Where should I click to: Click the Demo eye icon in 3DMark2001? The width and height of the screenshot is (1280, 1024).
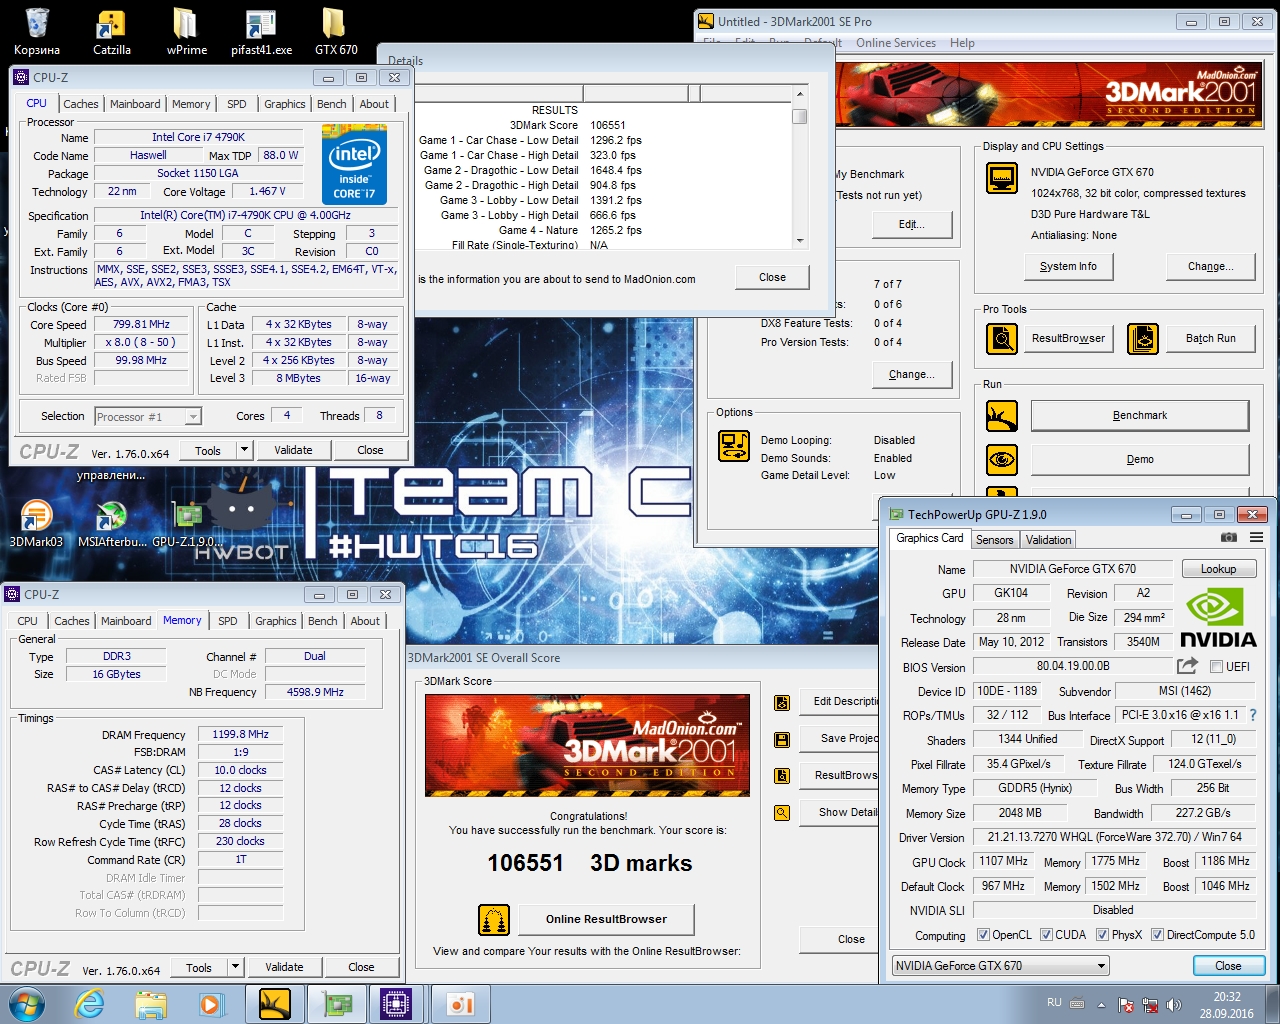(x=1001, y=460)
